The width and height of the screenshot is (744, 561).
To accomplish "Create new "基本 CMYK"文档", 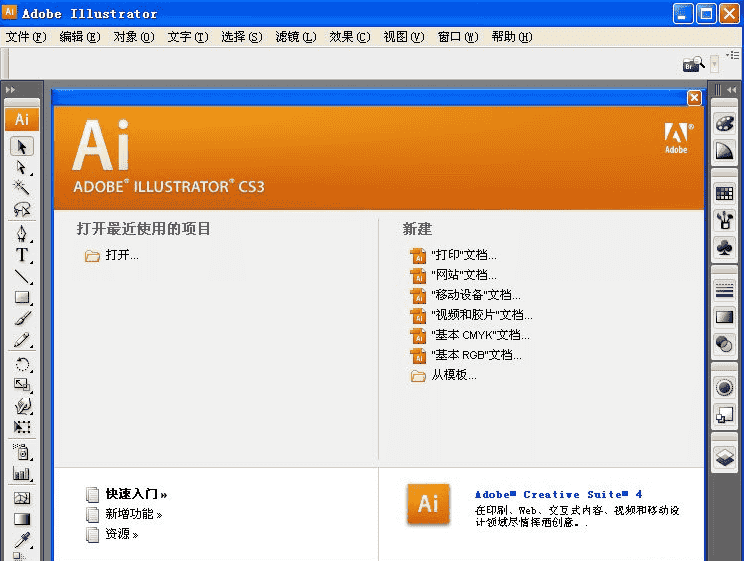I will click(470, 335).
